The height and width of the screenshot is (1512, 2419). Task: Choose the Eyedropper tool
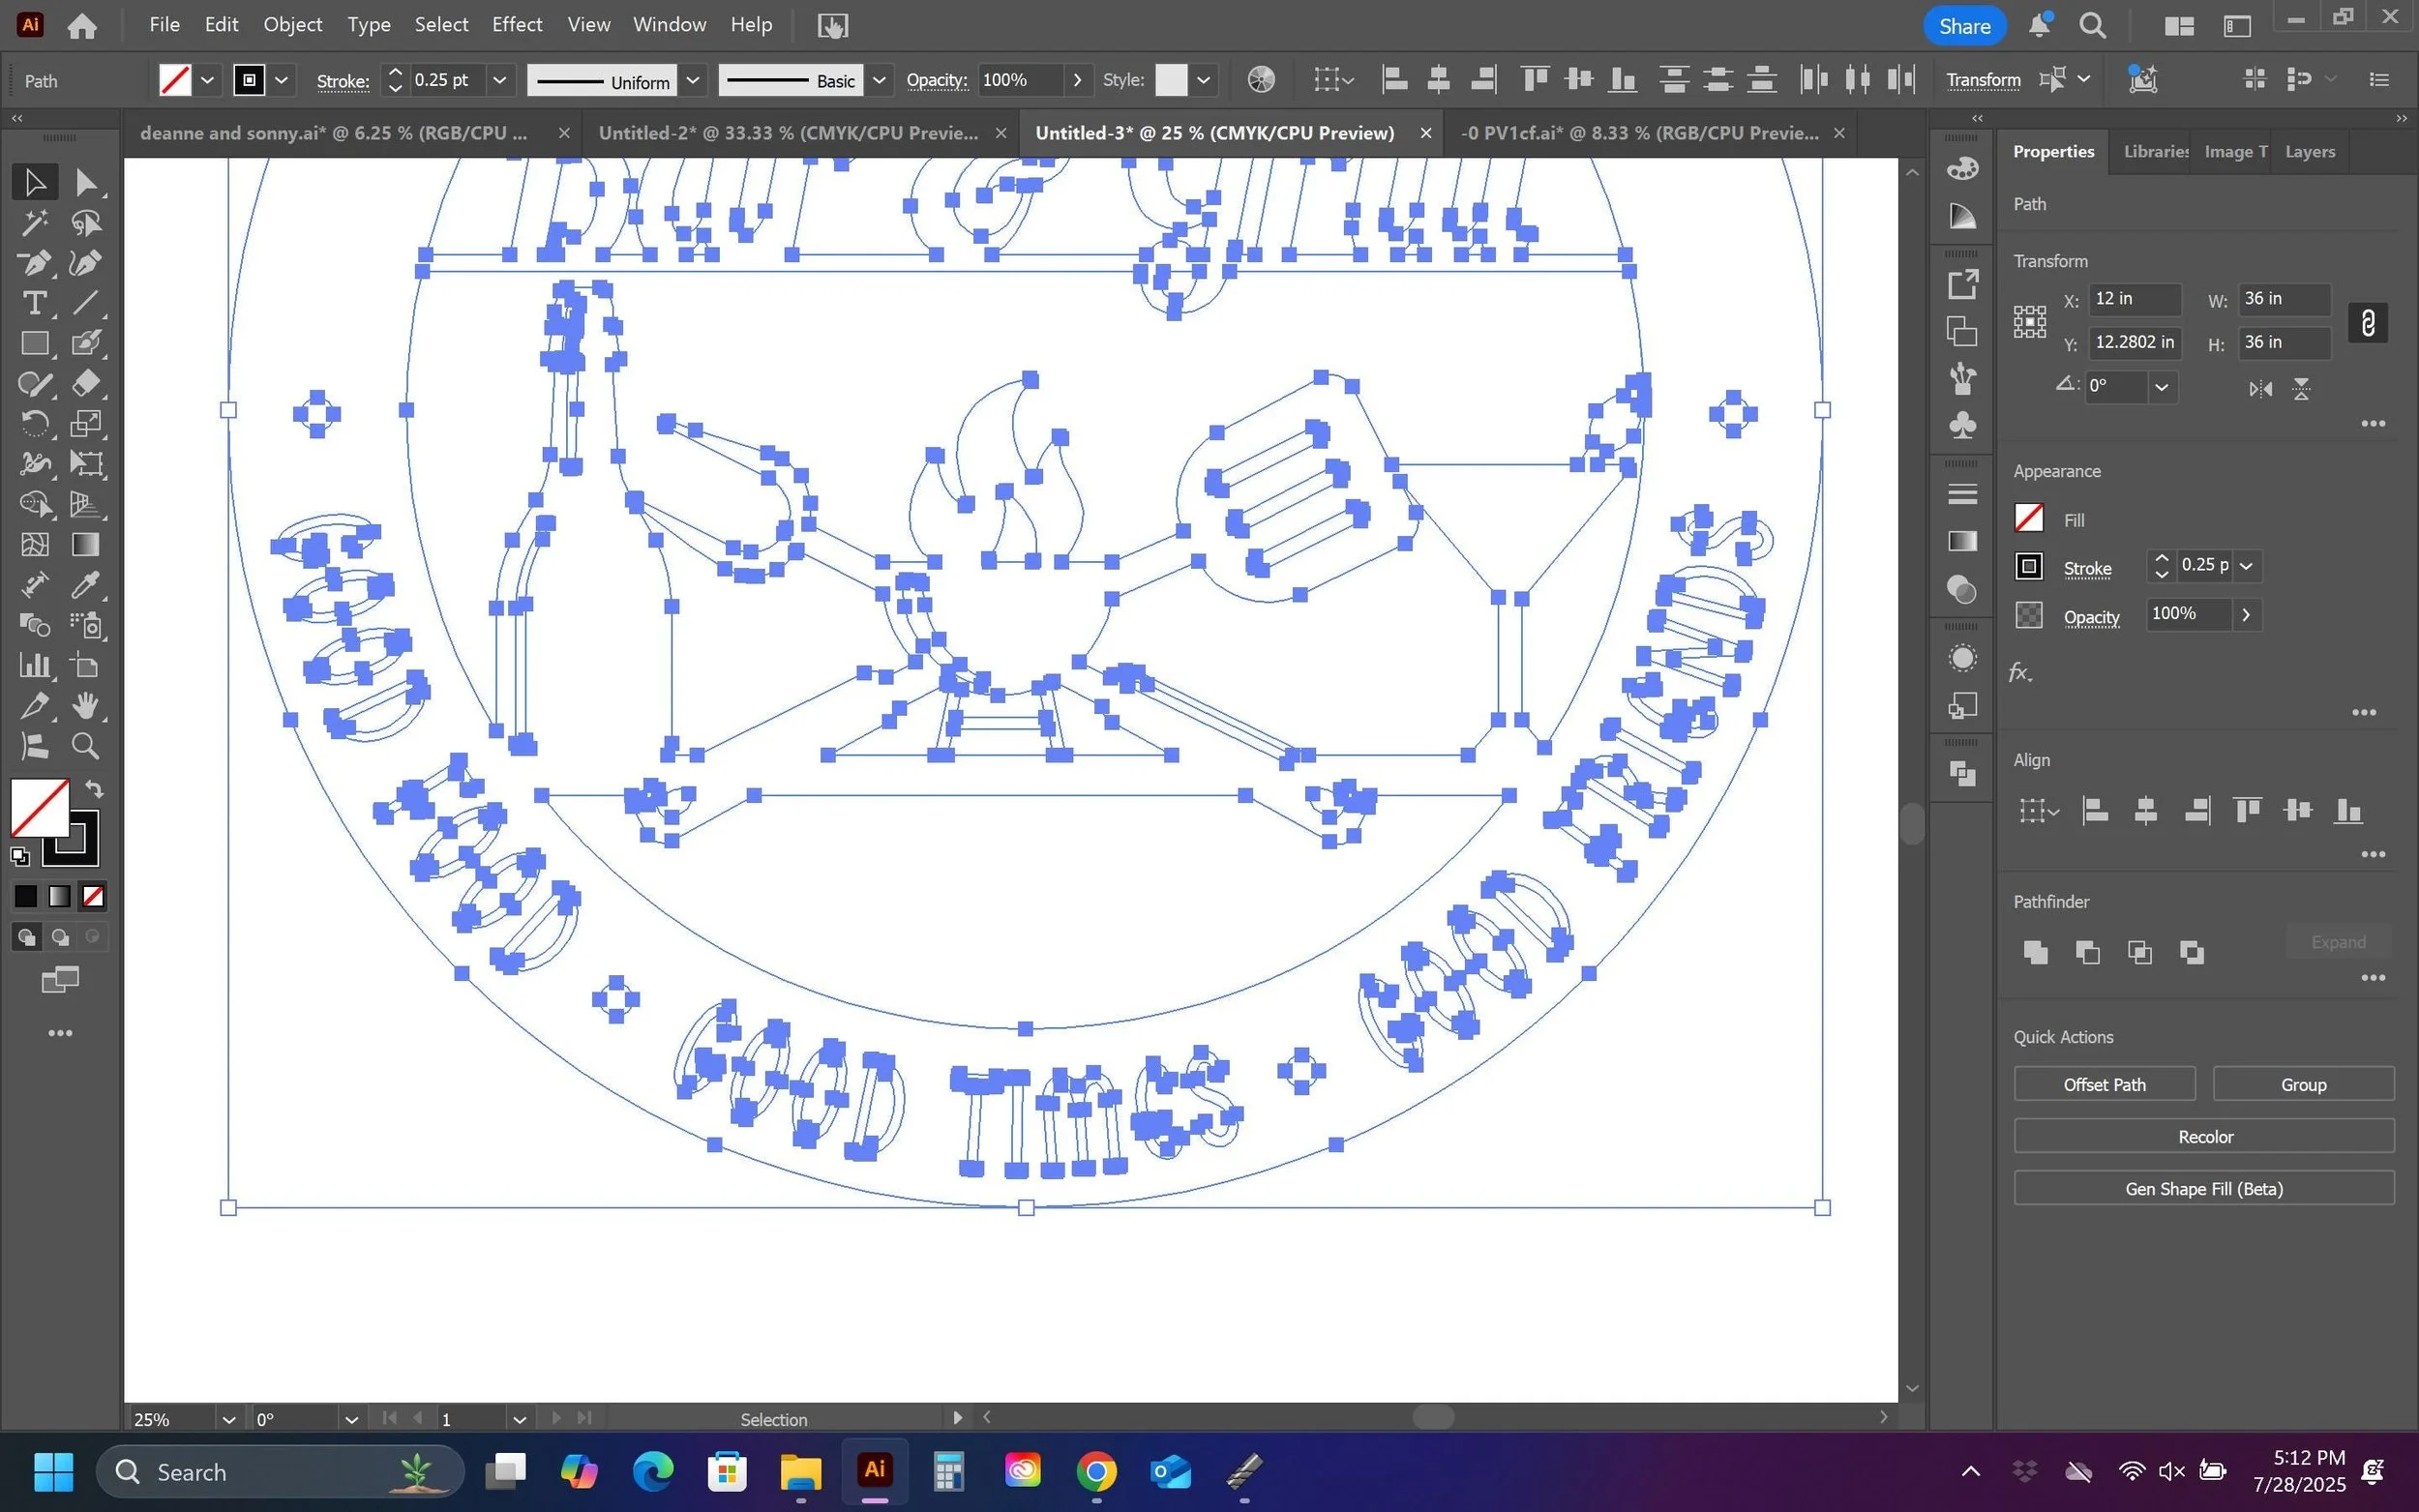[x=86, y=585]
